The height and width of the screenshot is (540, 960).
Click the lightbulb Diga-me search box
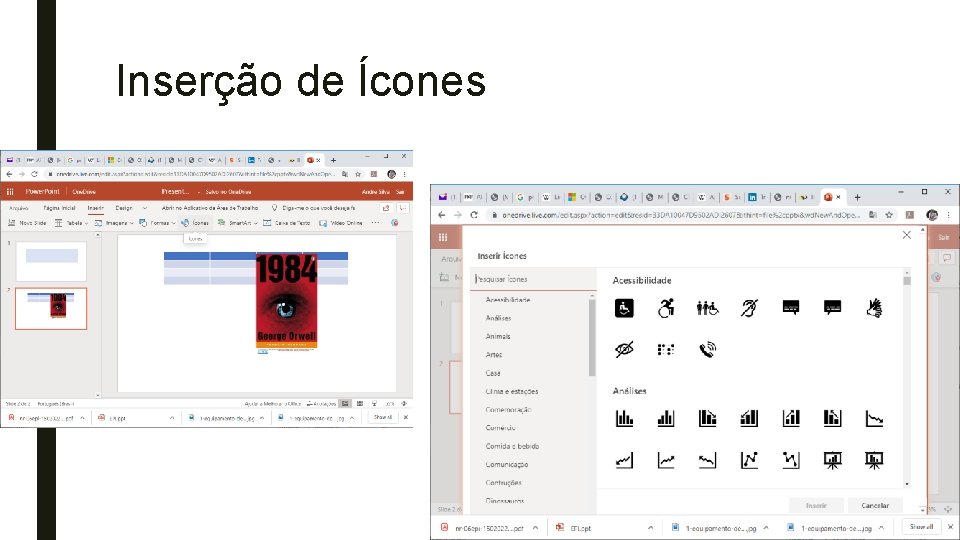click(x=313, y=208)
